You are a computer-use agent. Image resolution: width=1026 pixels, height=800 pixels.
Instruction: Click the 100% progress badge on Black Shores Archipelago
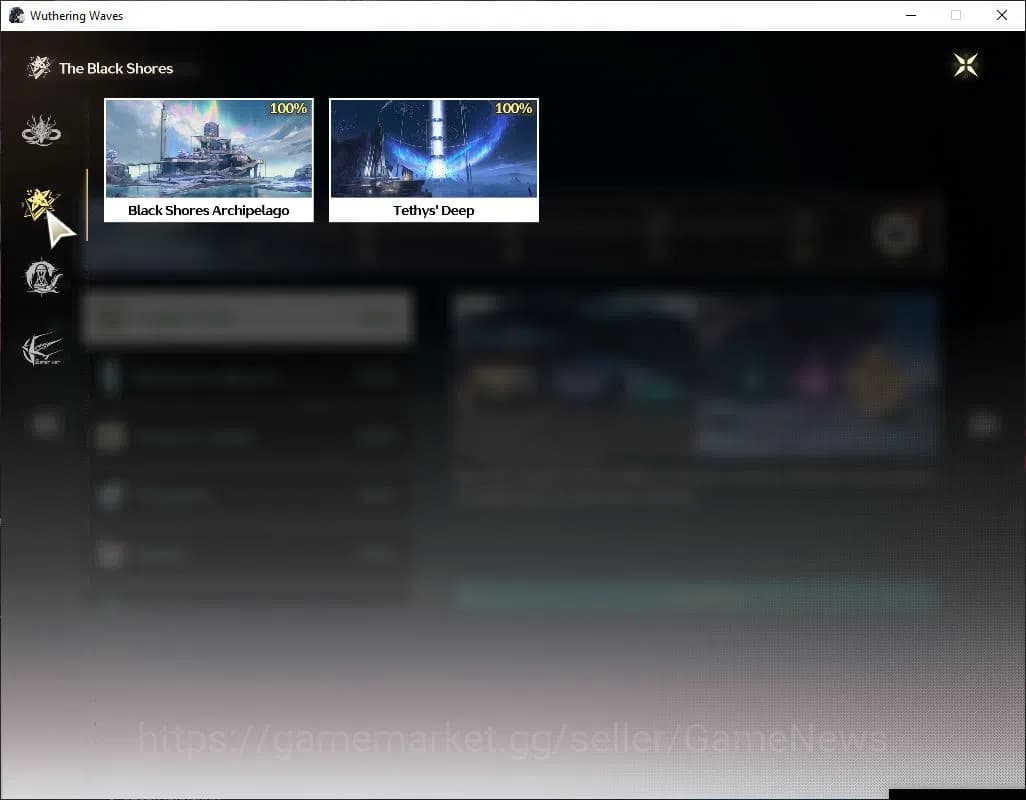click(287, 108)
